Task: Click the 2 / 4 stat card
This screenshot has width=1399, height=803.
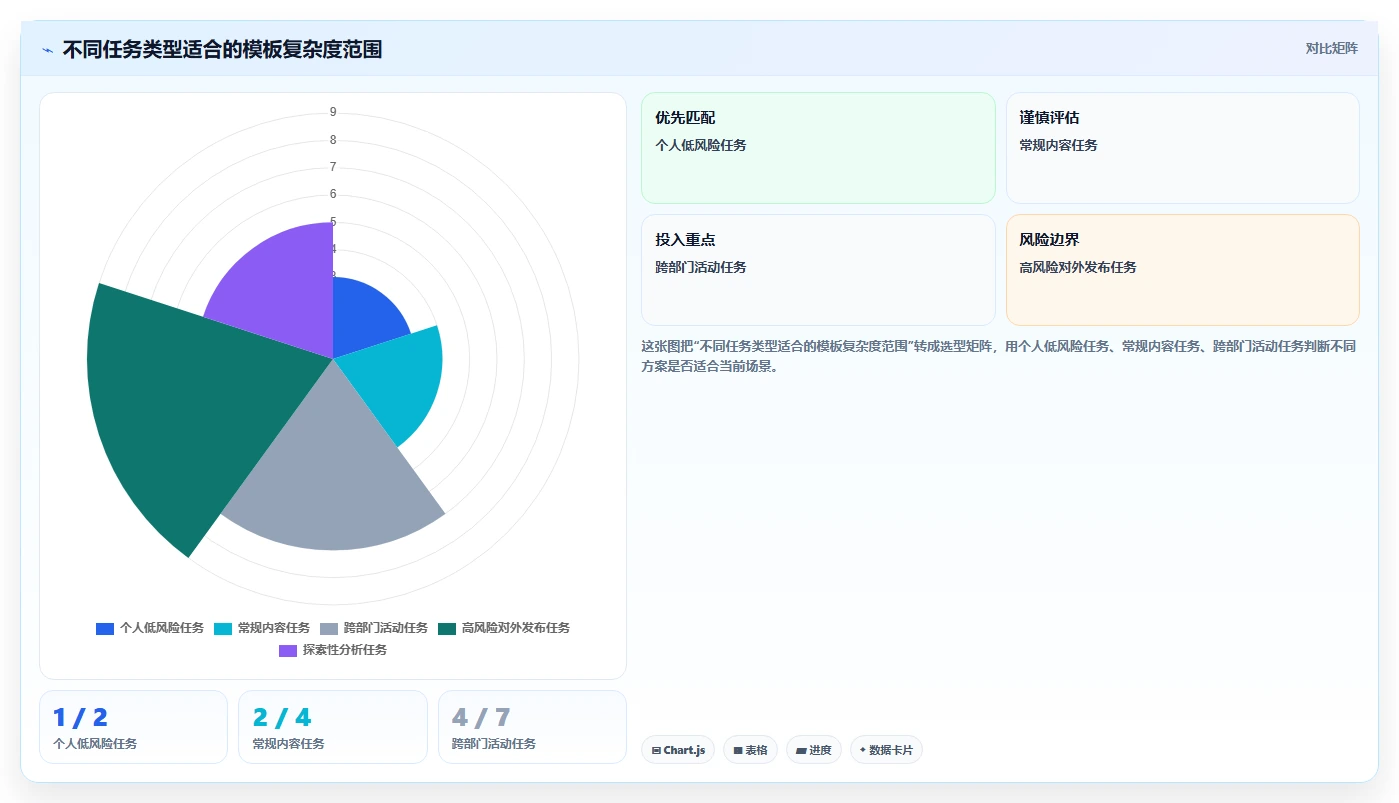Action: point(332,727)
